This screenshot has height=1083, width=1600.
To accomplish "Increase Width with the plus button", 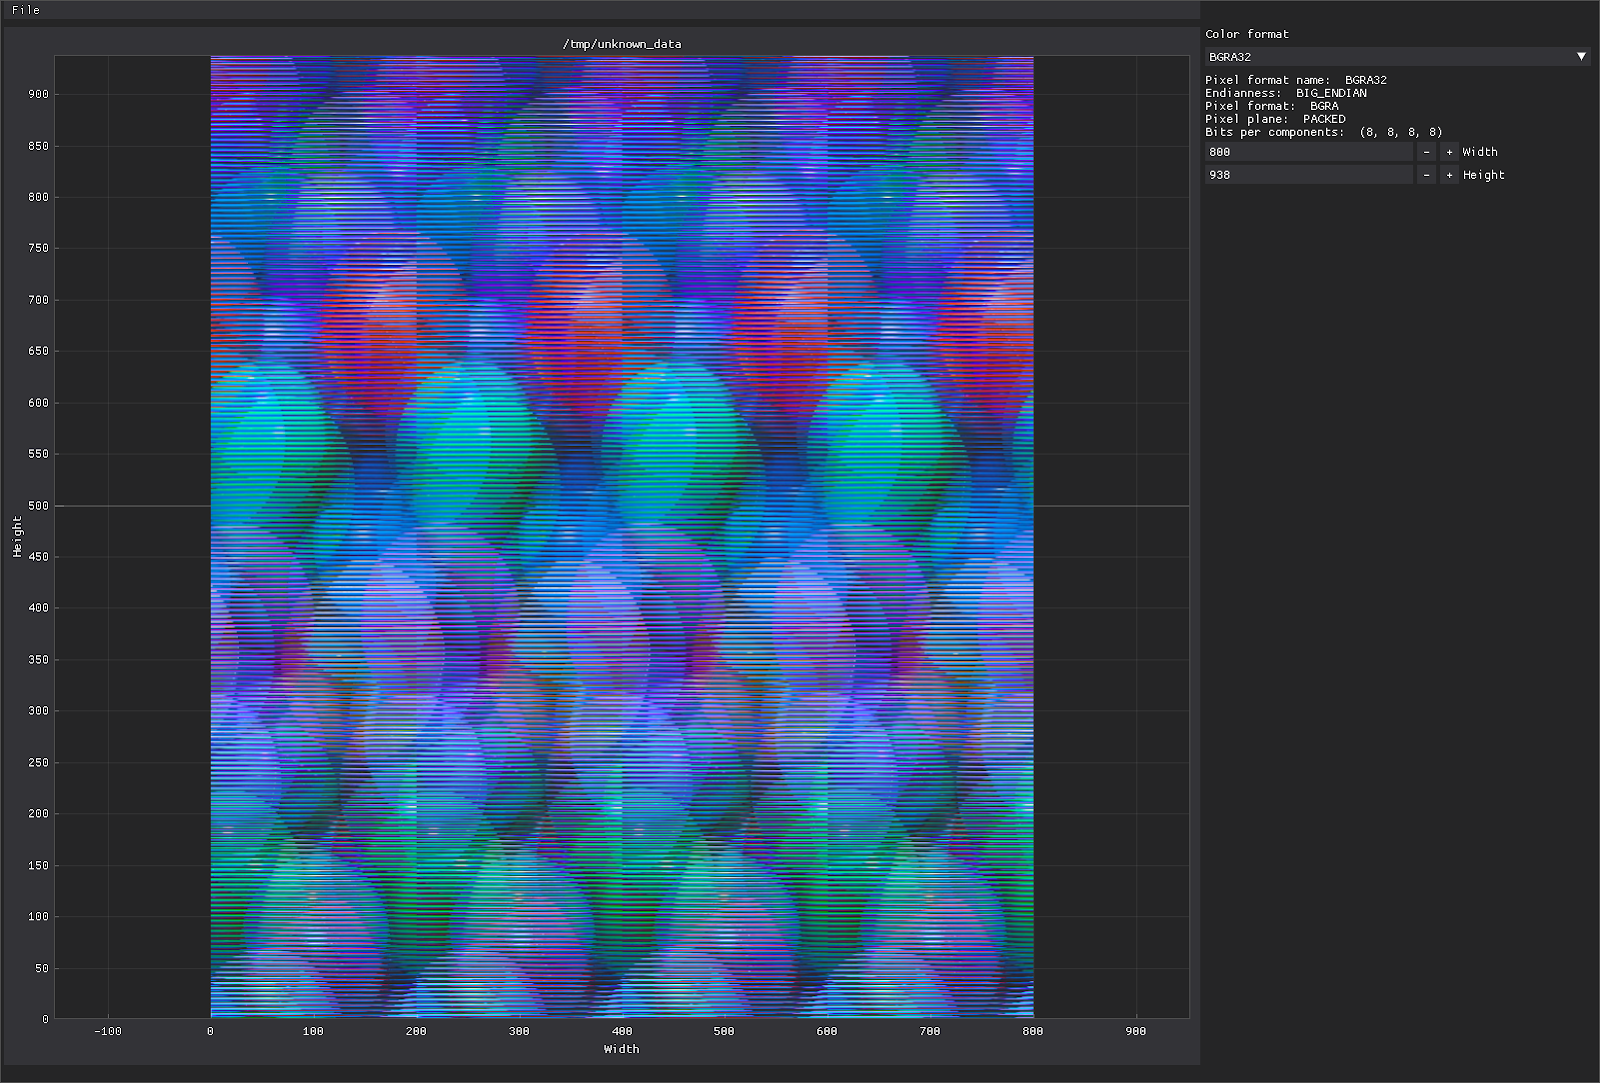I will pos(1449,152).
